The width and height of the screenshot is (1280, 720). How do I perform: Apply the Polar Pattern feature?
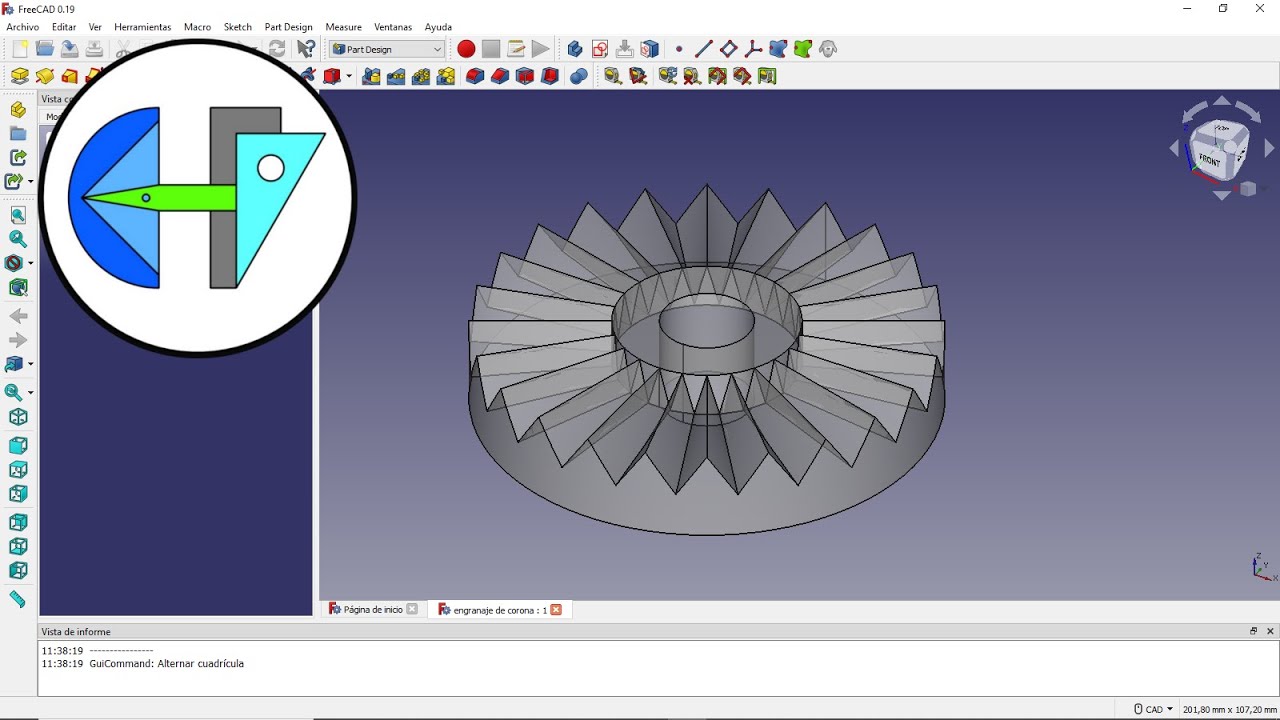coord(421,76)
